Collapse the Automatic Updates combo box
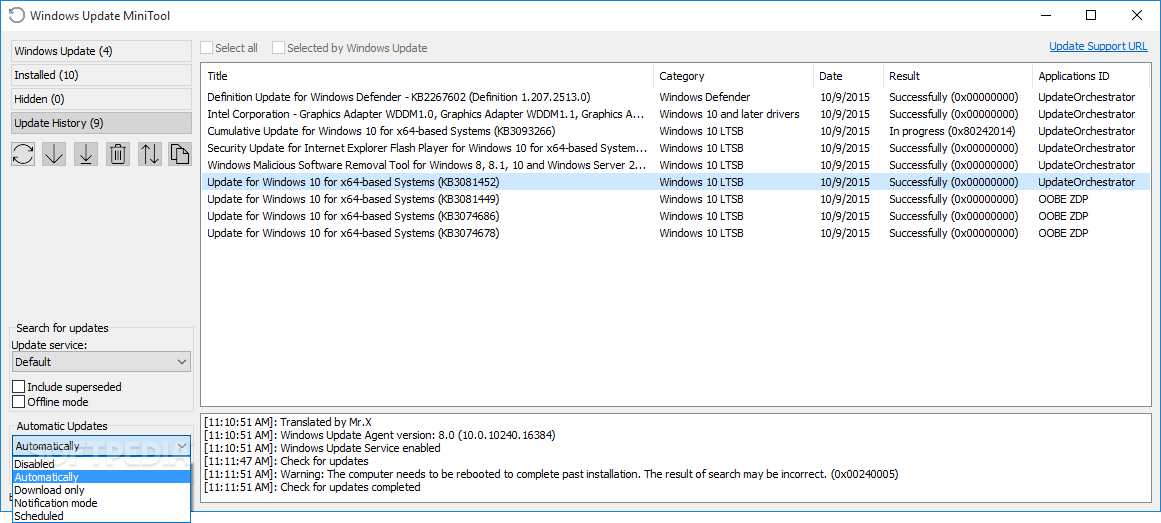 101,445
